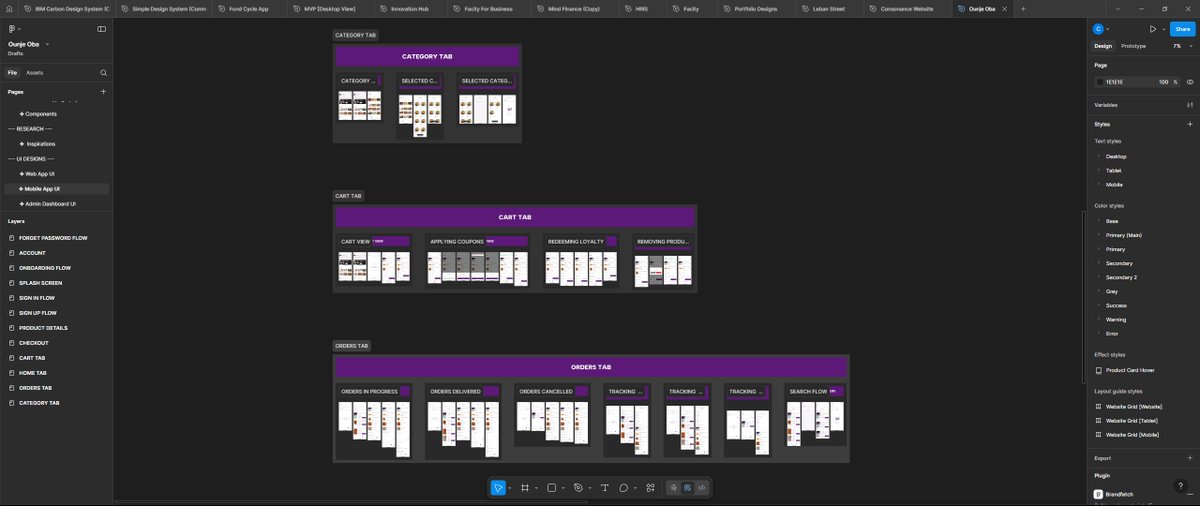
Task: Open the pen tools dropdown arrow
Action: 590,488
